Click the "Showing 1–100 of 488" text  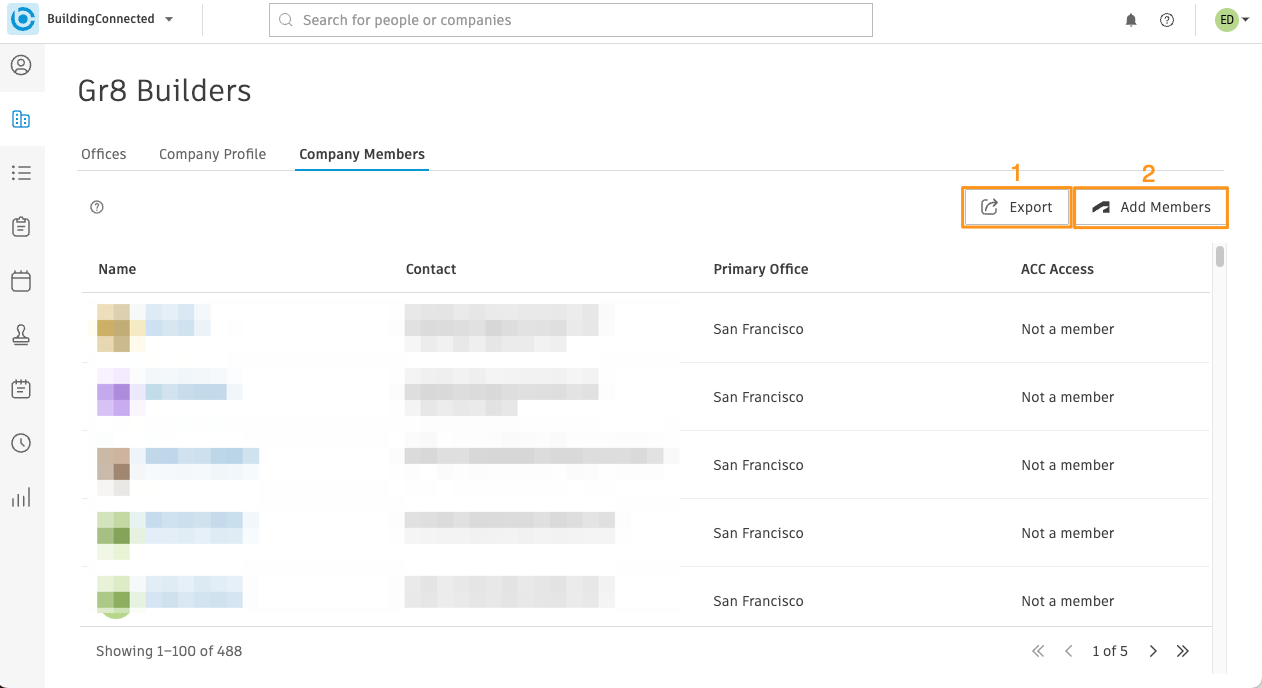[169, 651]
